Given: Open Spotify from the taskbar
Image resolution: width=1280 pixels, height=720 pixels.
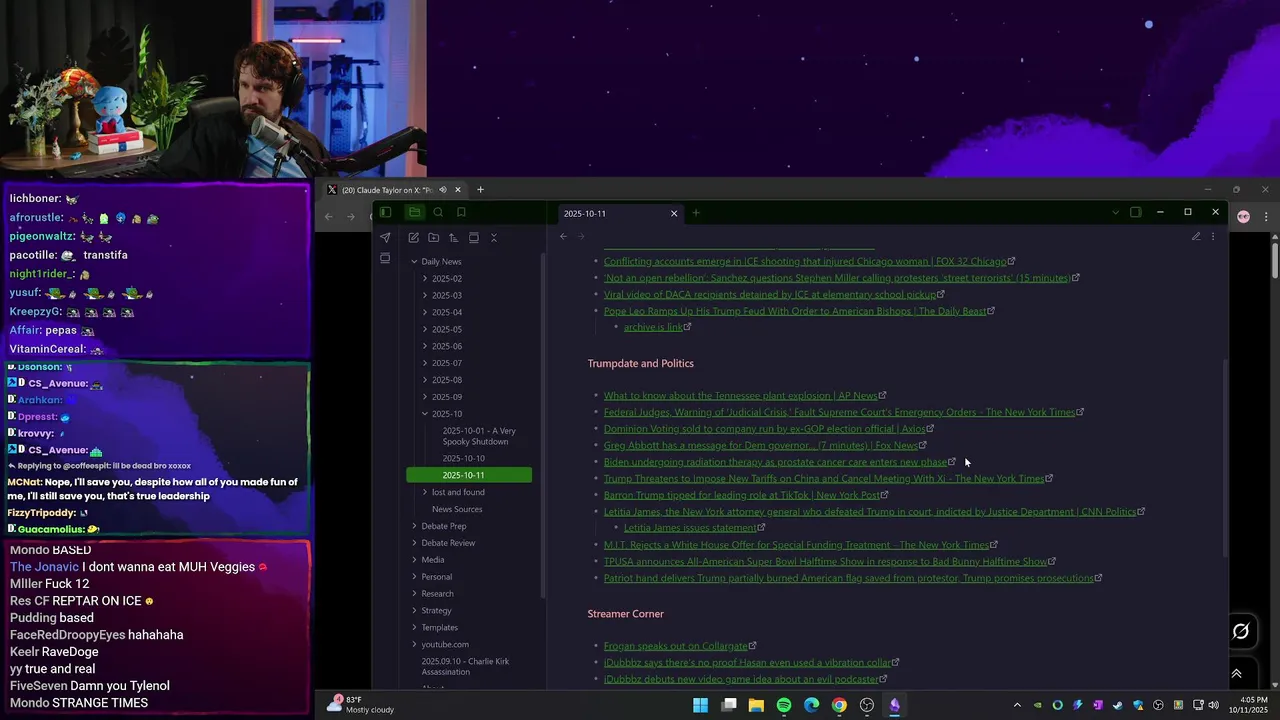Looking at the screenshot, I should (x=784, y=705).
